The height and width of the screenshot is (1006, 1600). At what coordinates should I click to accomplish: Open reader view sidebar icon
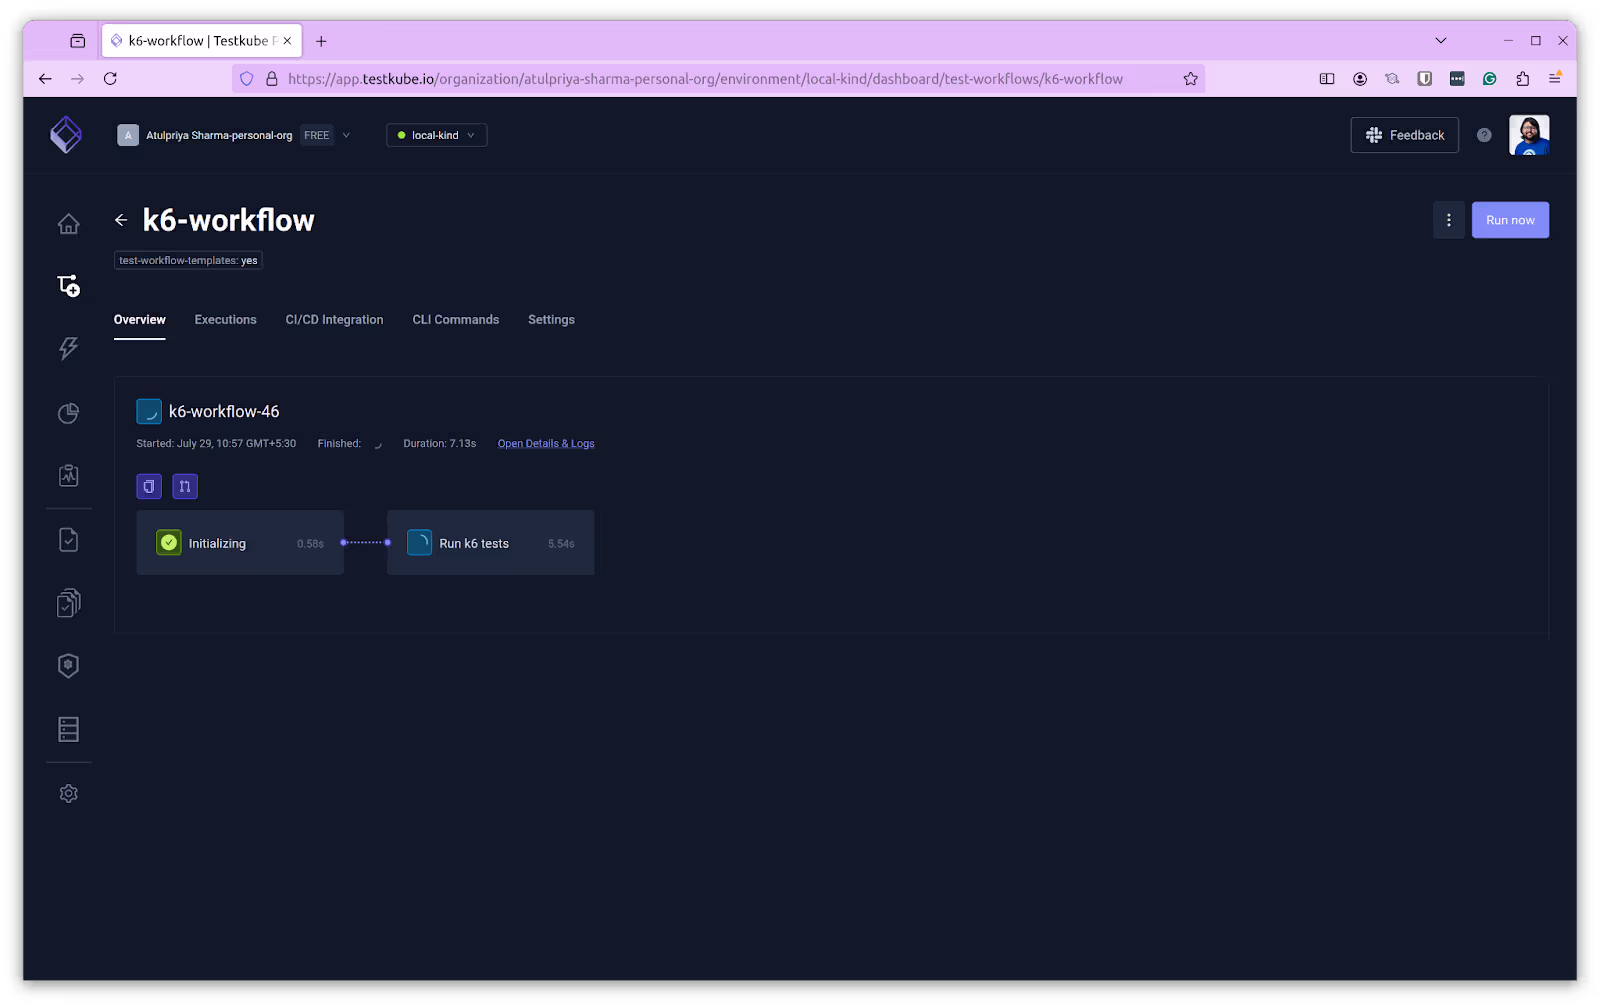coord(1327,78)
